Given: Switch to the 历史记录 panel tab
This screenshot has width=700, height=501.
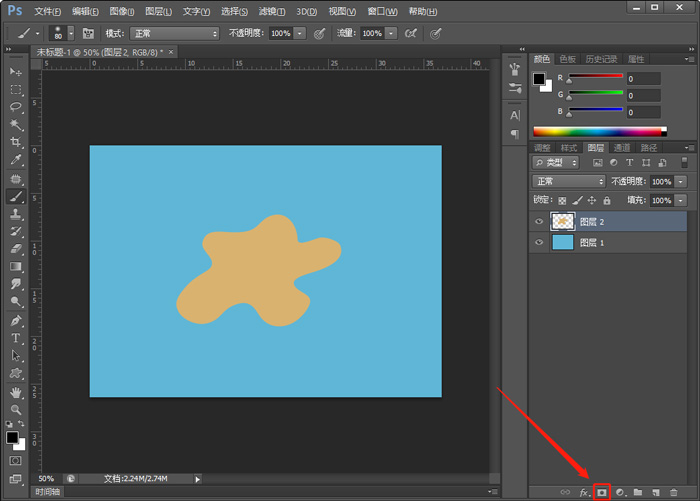Looking at the screenshot, I should 600,59.
